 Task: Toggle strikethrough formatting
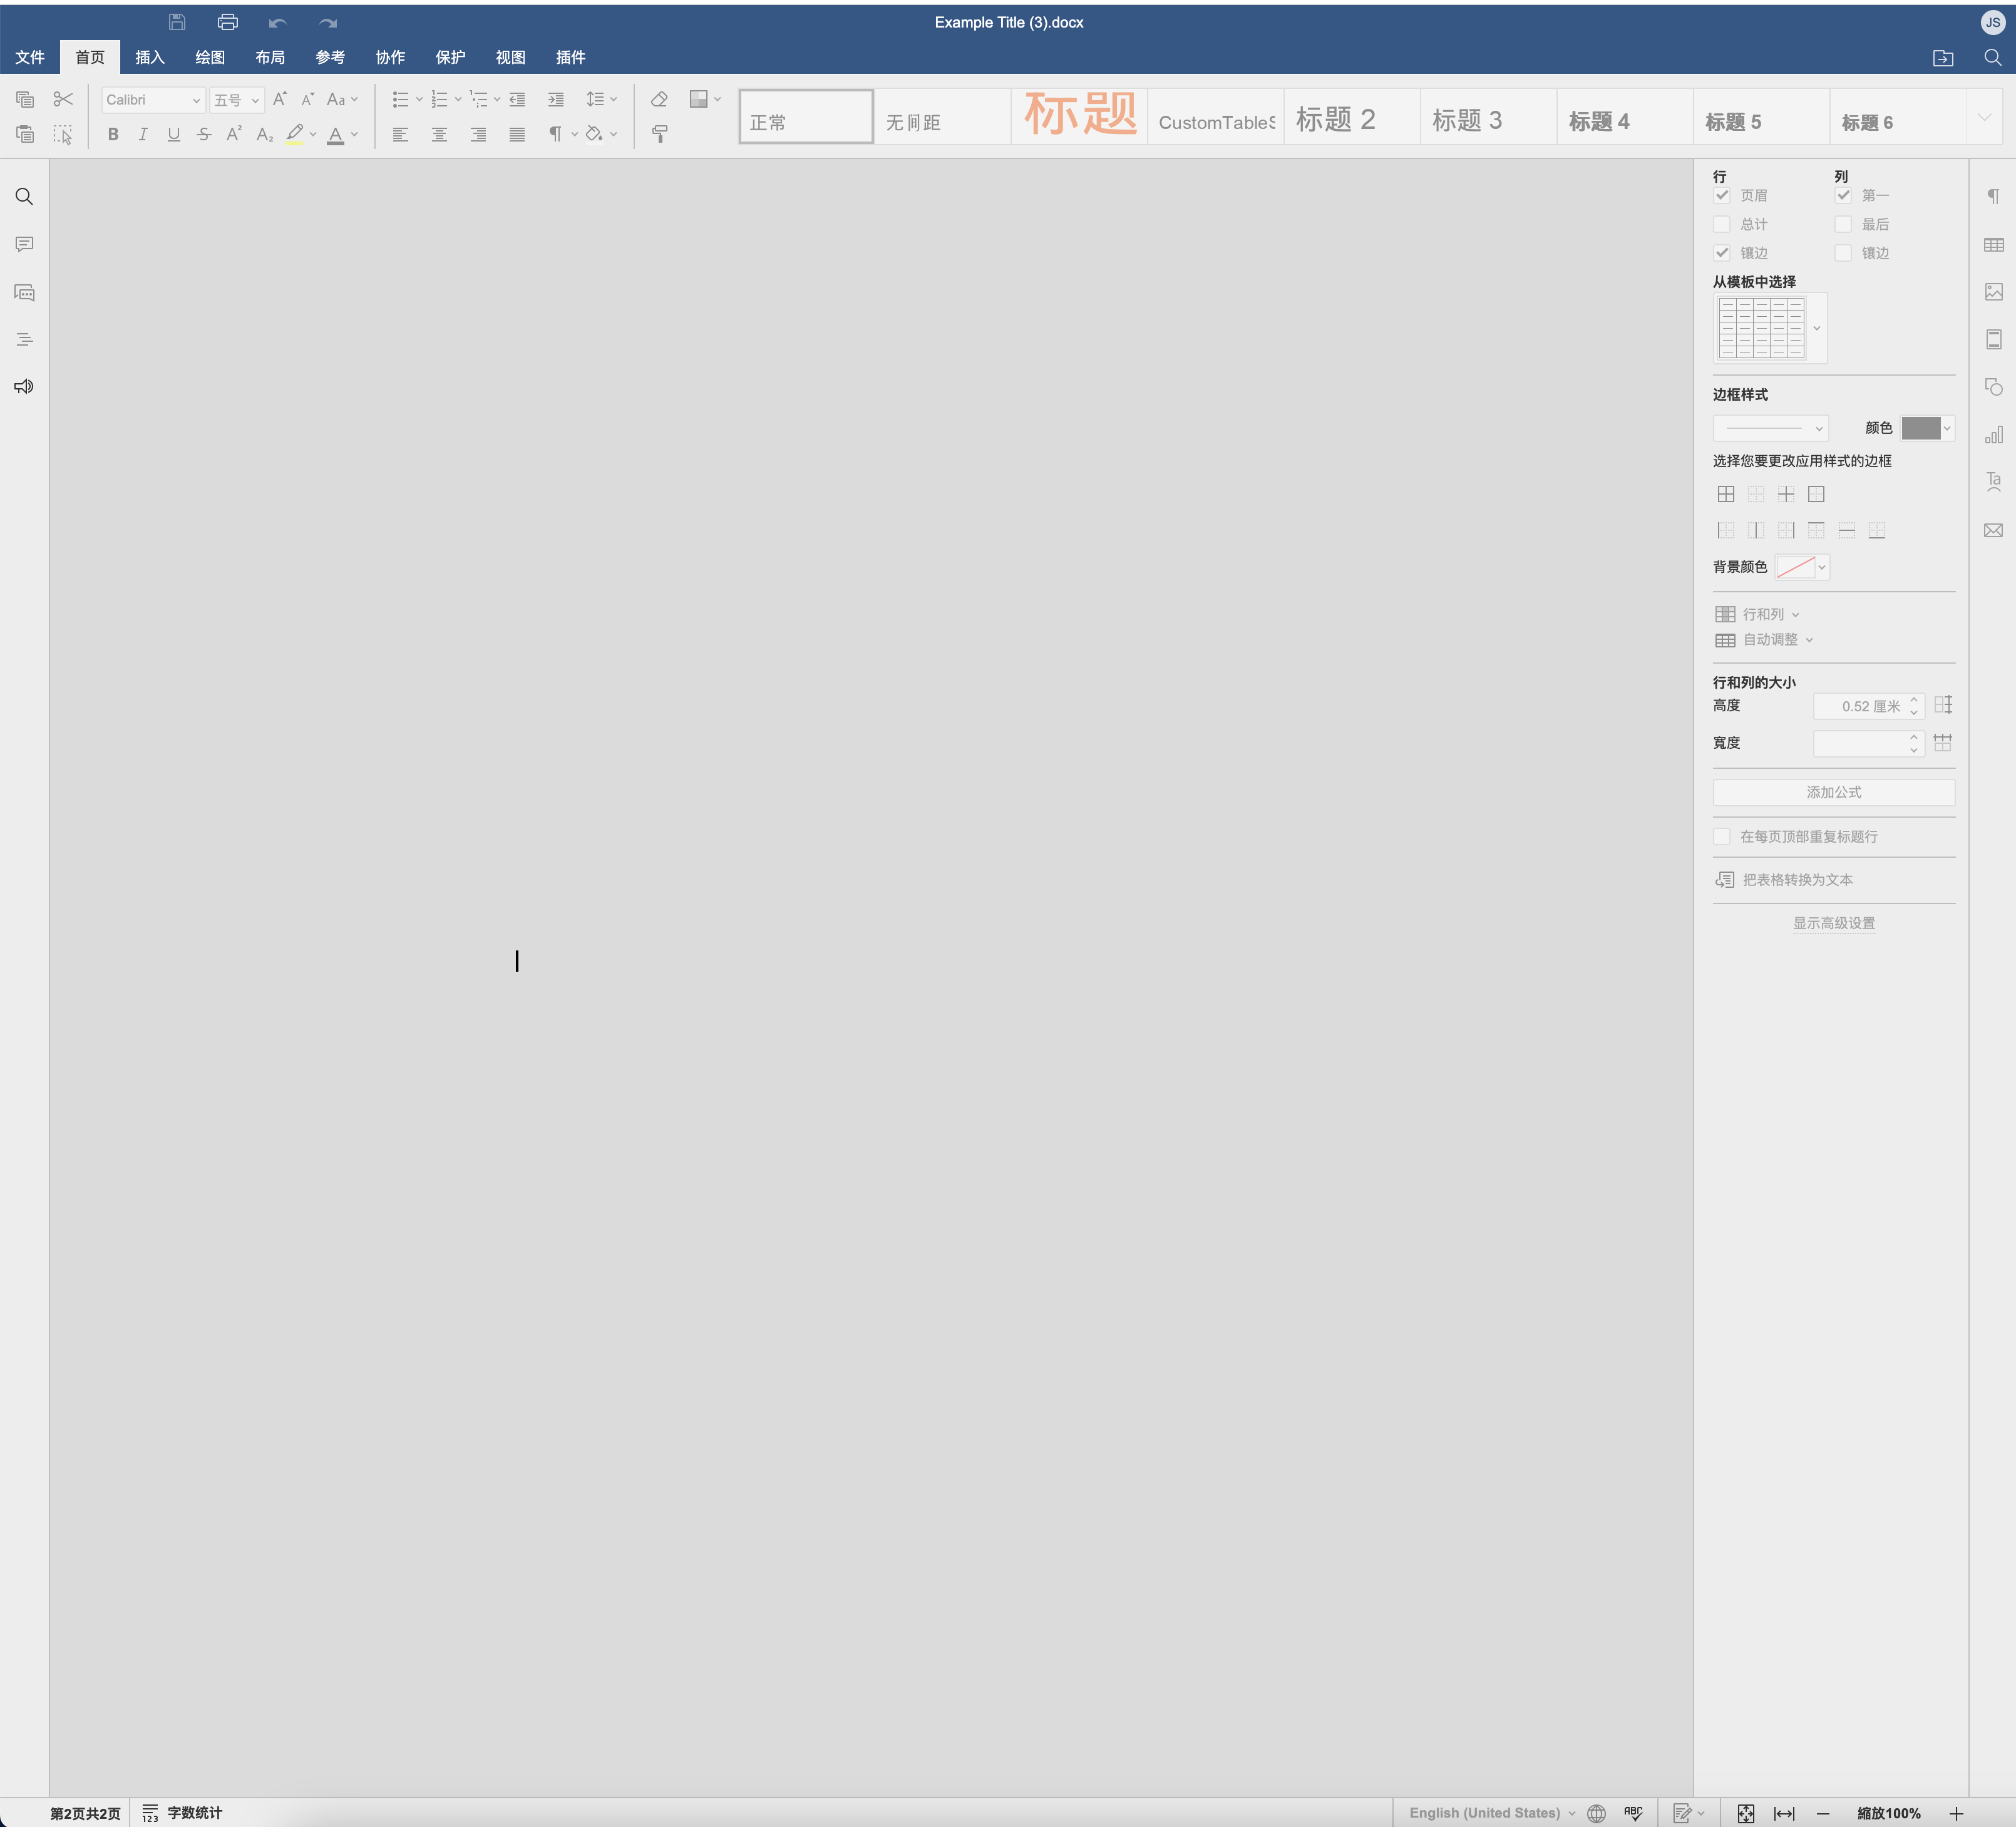204,134
